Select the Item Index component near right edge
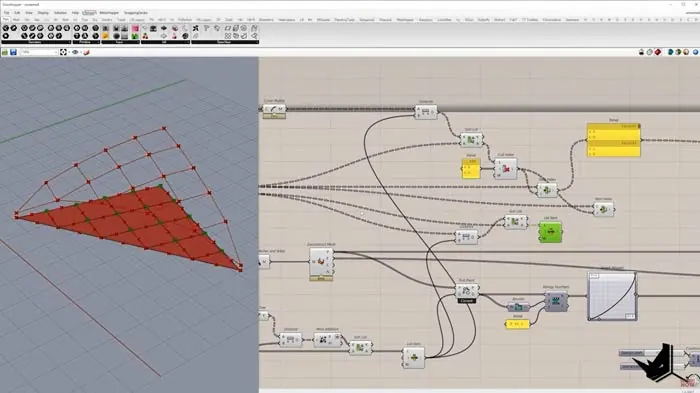The width and height of the screenshot is (700, 393). (604, 209)
